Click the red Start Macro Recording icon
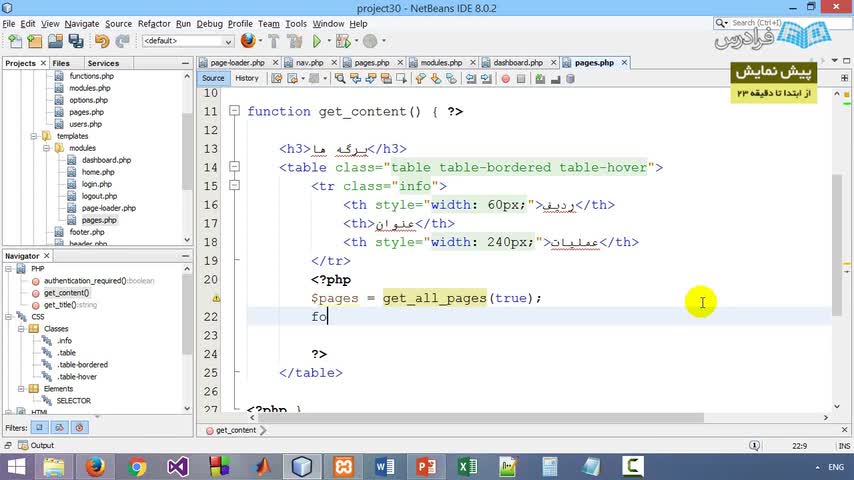This screenshot has width=854, height=480. [505, 78]
